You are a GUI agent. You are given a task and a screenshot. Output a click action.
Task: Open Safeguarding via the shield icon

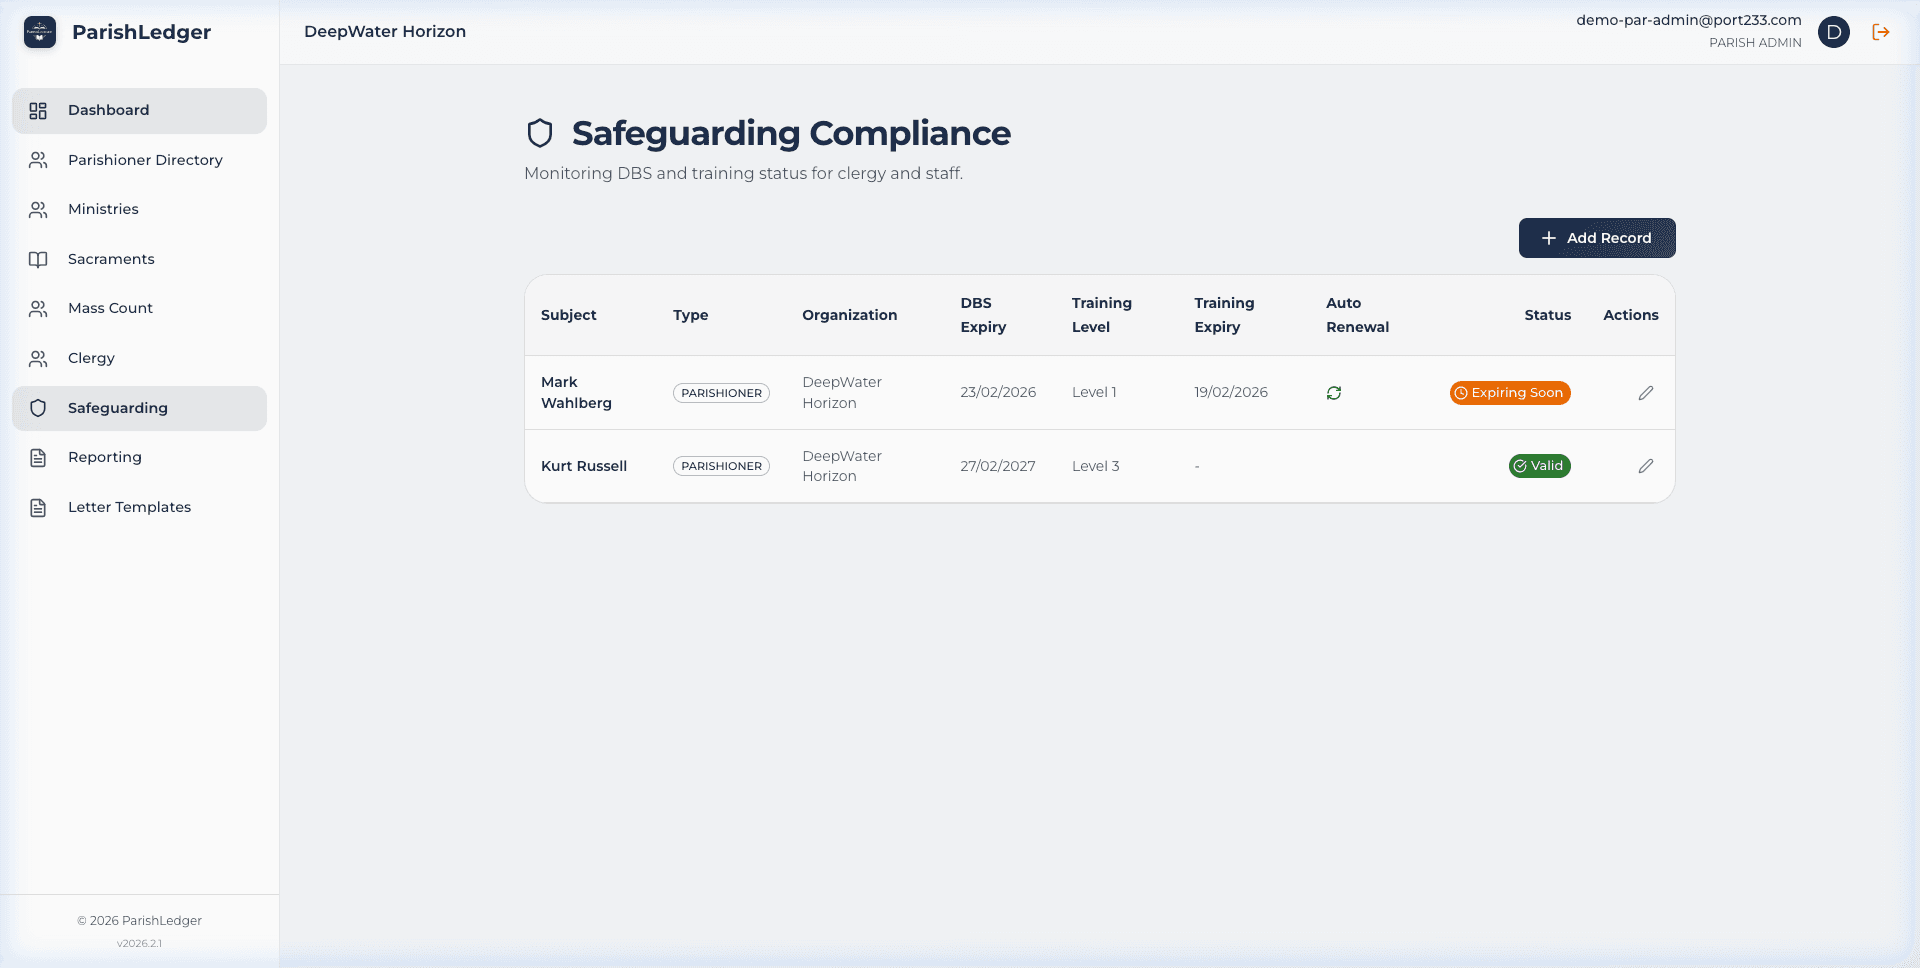coord(38,408)
